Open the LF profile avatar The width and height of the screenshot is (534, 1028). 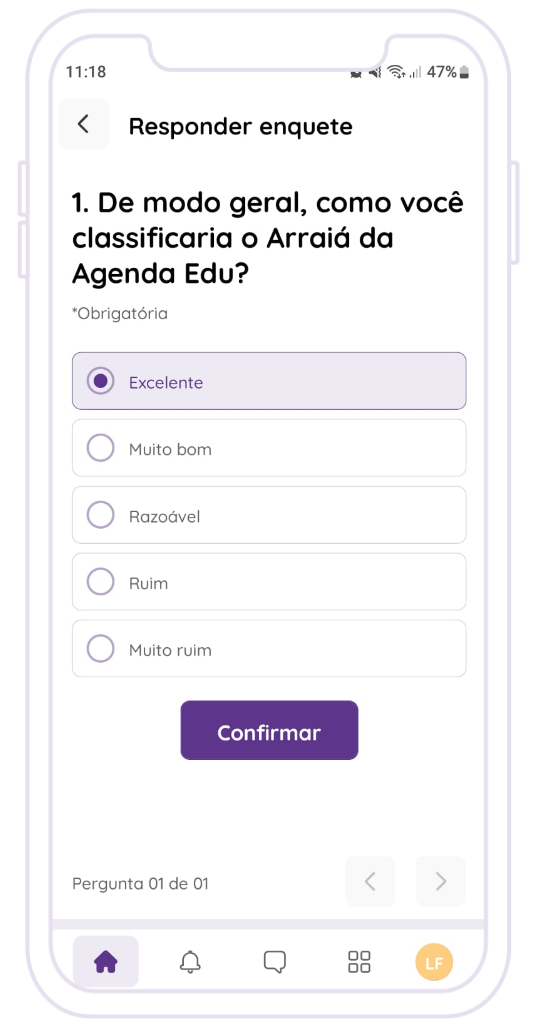(x=434, y=962)
